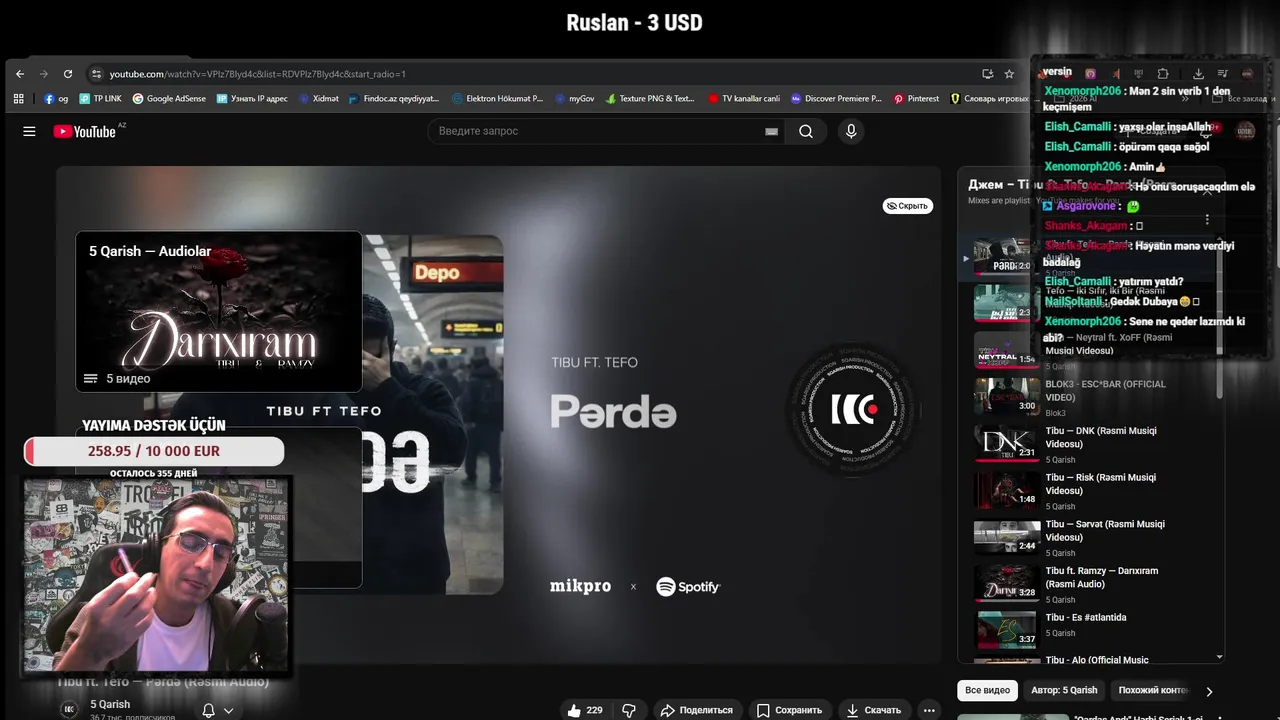Image resolution: width=1280 pixels, height=720 pixels.
Task: Open playlist options three-dot menu
Action: pos(1207,219)
